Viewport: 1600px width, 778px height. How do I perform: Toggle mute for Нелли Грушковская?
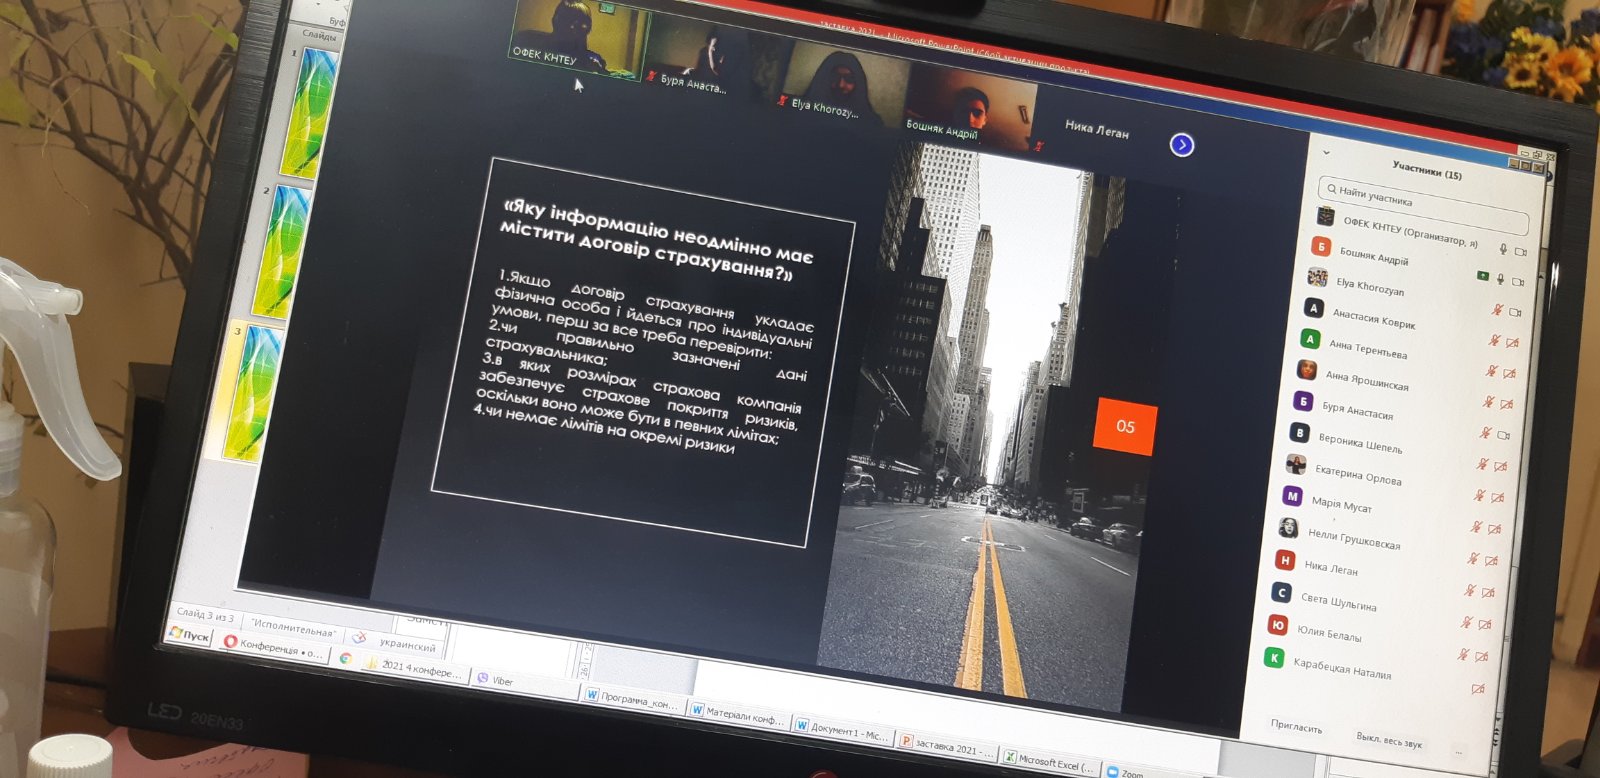tap(1477, 526)
